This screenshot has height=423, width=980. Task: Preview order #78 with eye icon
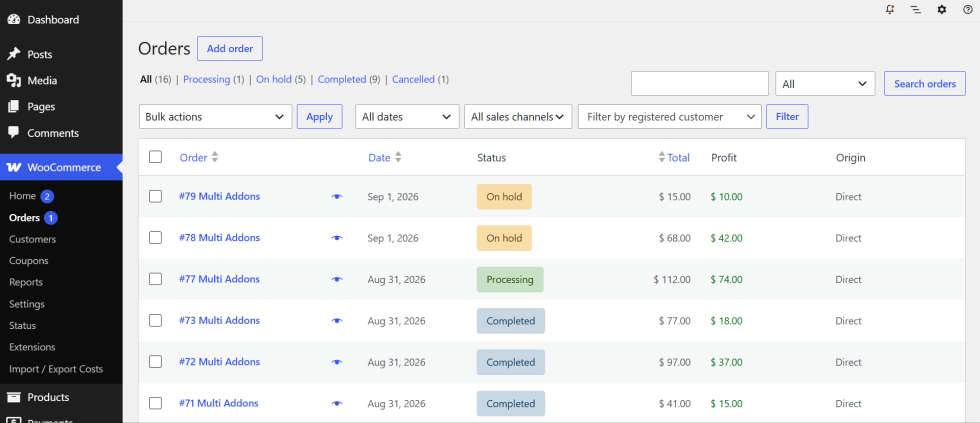[x=337, y=238]
